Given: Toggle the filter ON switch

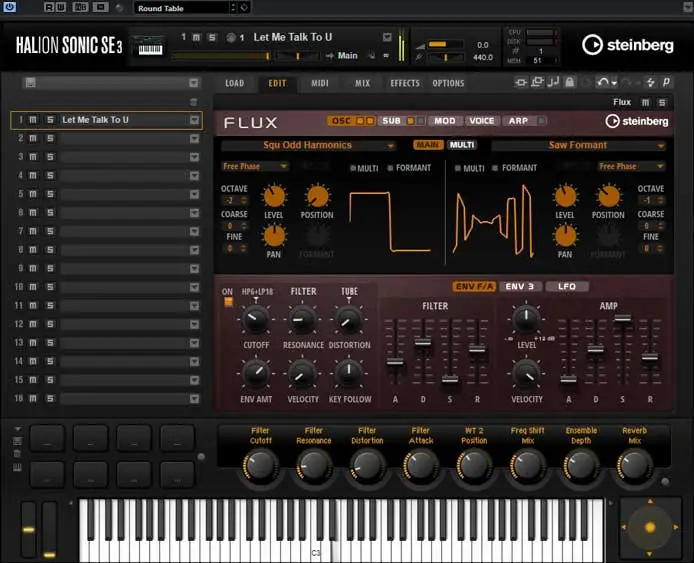Looking at the screenshot, I should click(x=228, y=302).
